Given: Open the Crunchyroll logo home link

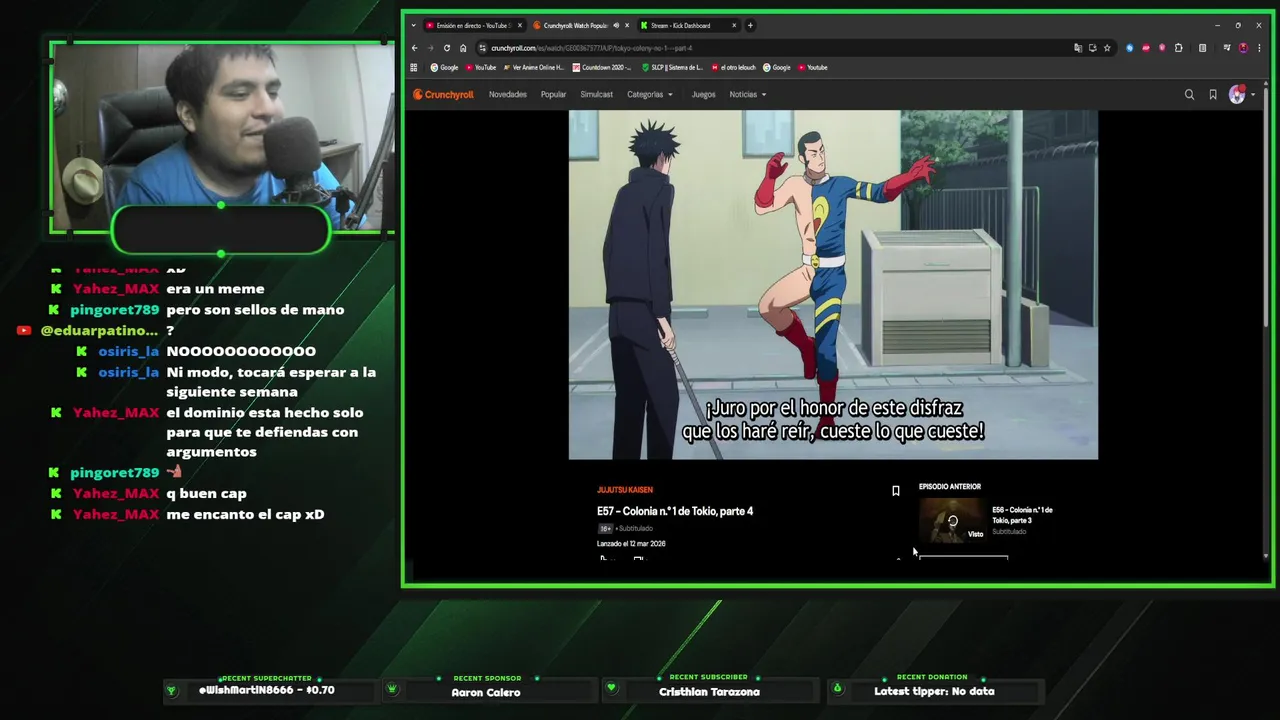Looking at the screenshot, I should (x=443, y=95).
